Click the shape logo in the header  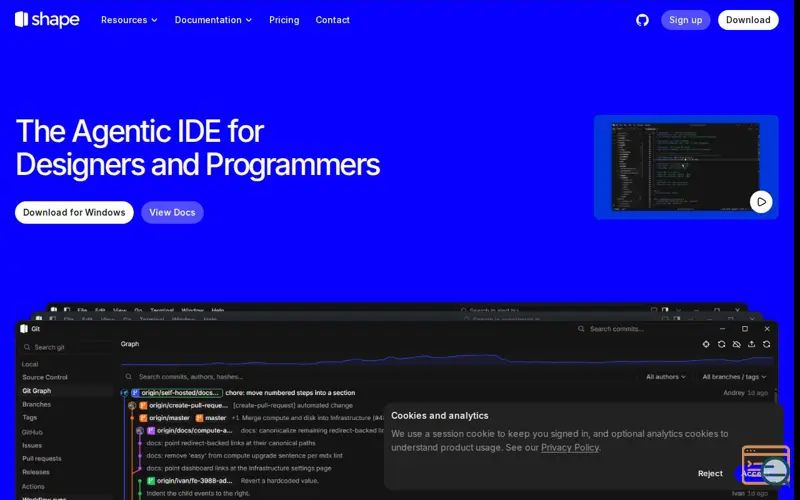click(x=47, y=20)
